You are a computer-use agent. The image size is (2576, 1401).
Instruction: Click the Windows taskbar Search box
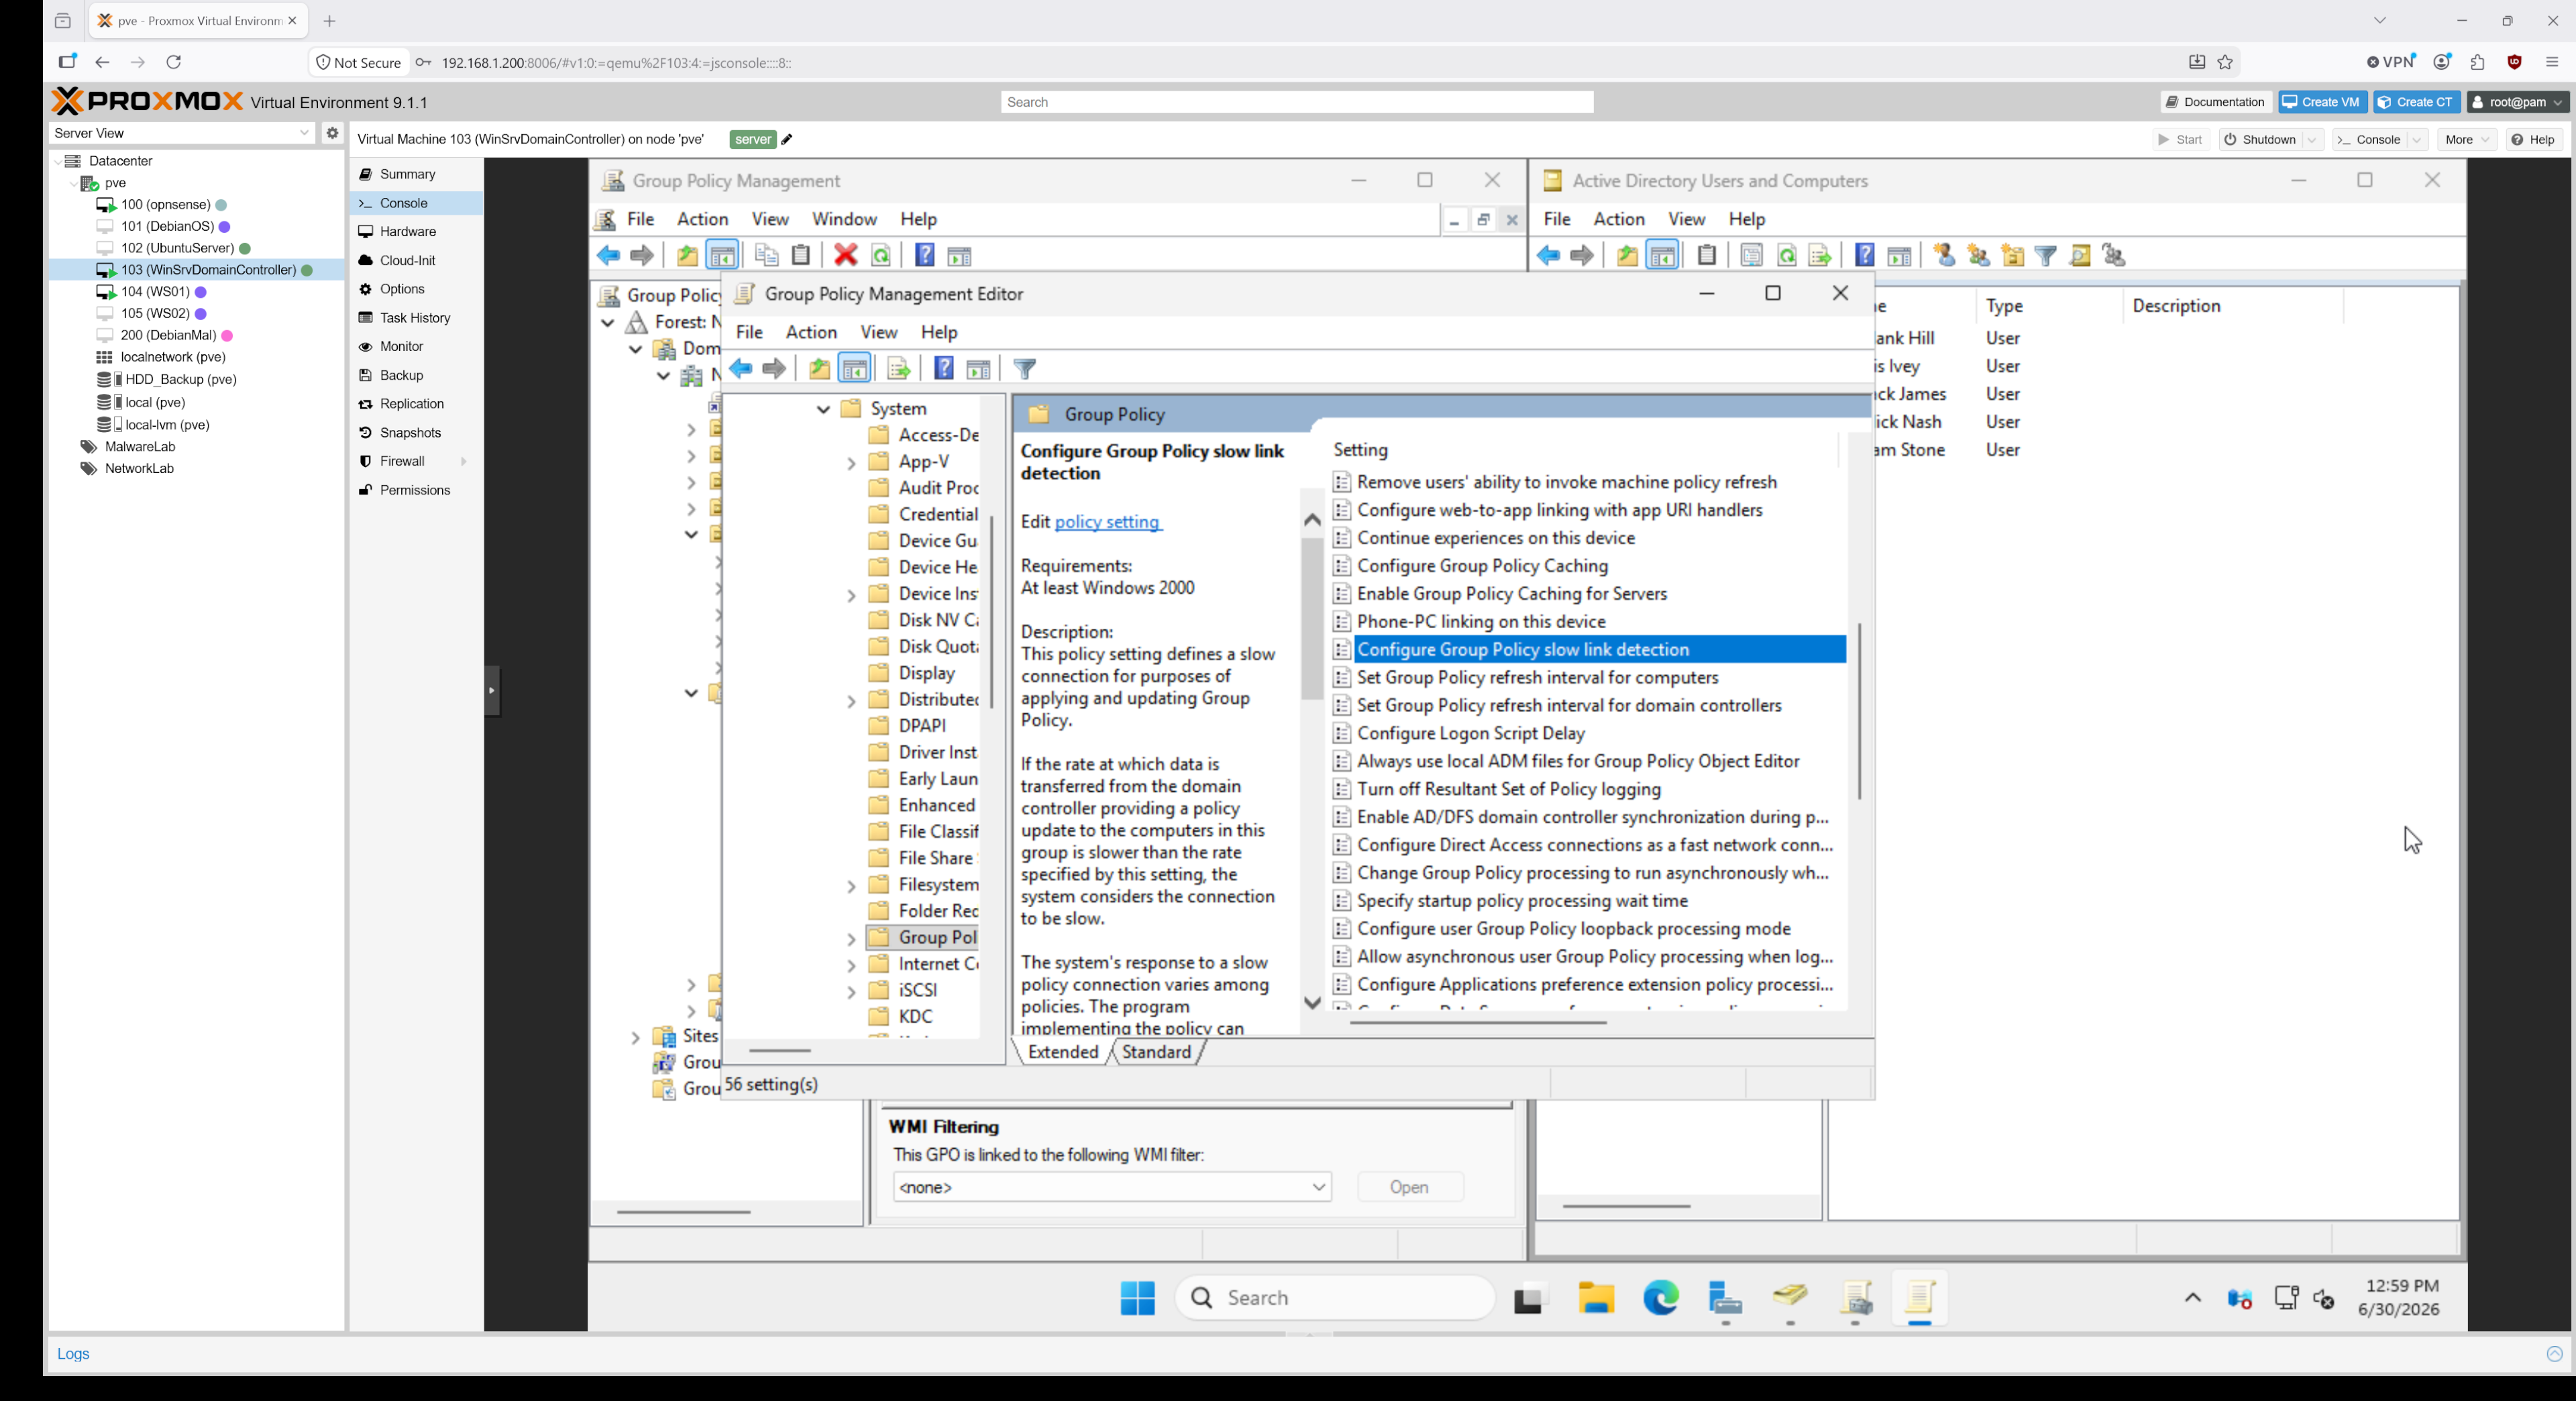tap(1334, 1298)
